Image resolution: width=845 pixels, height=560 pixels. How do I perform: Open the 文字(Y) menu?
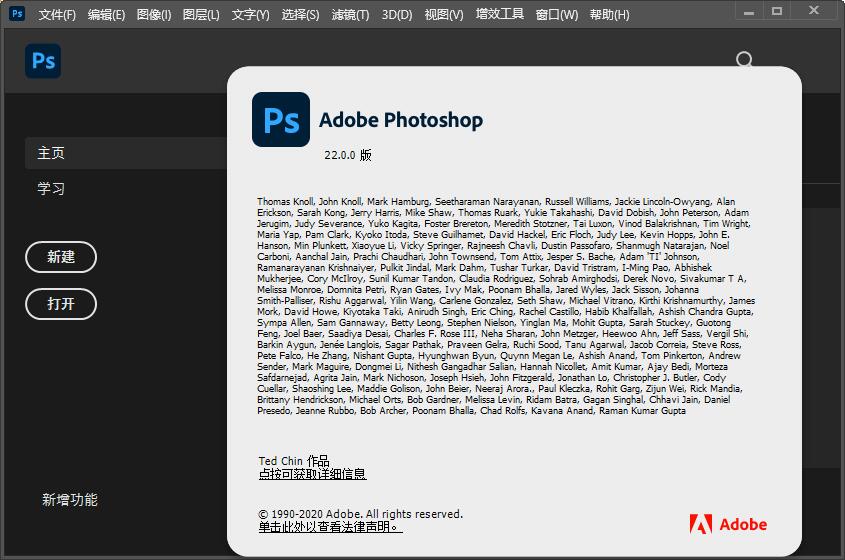pyautogui.click(x=250, y=15)
